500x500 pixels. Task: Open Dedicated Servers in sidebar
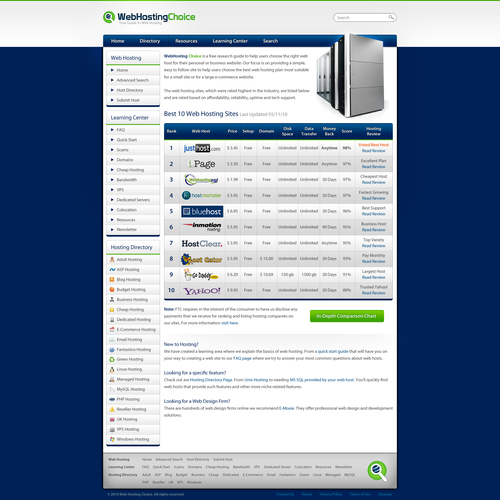(x=133, y=200)
